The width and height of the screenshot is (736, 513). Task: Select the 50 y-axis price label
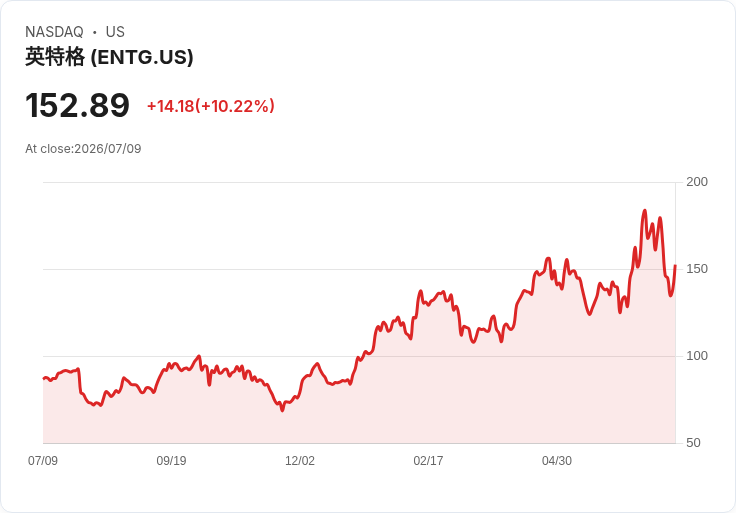tap(693, 443)
